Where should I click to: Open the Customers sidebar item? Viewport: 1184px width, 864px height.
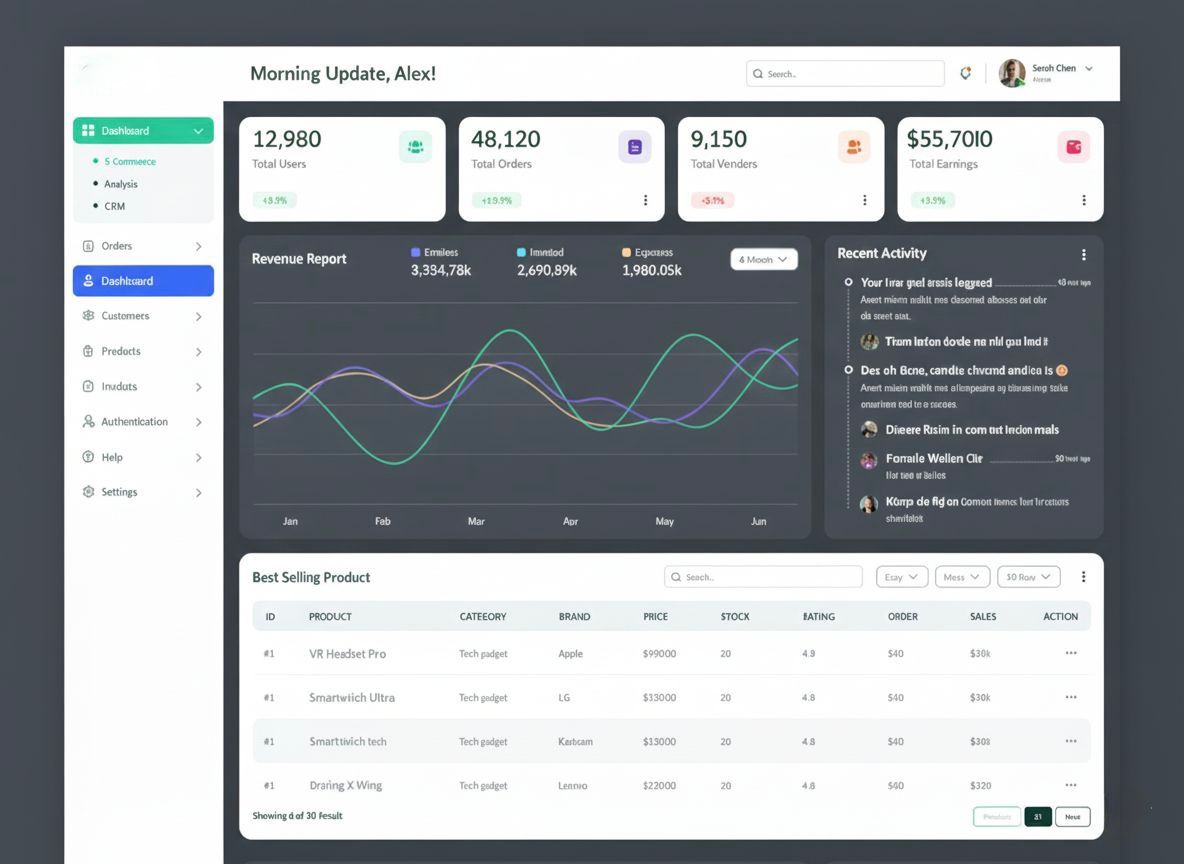143,316
